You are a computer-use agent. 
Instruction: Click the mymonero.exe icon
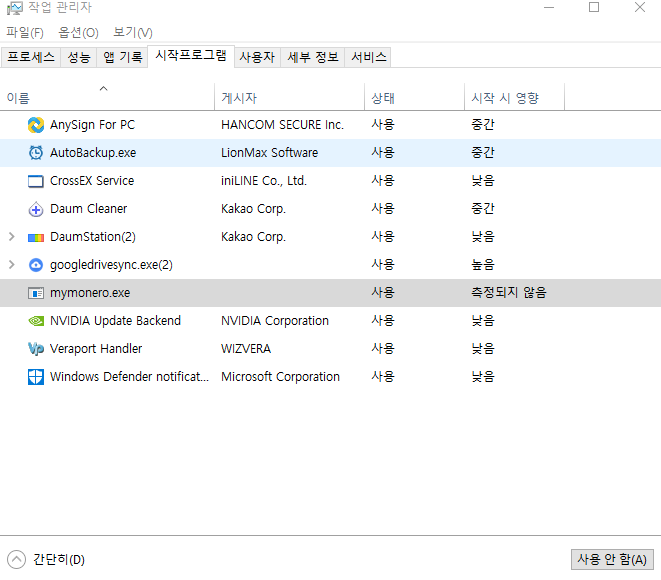click(x=36, y=293)
